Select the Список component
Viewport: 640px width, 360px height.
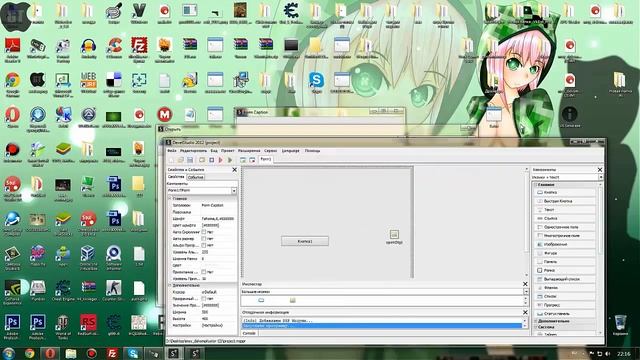pyautogui.click(x=564, y=296)
